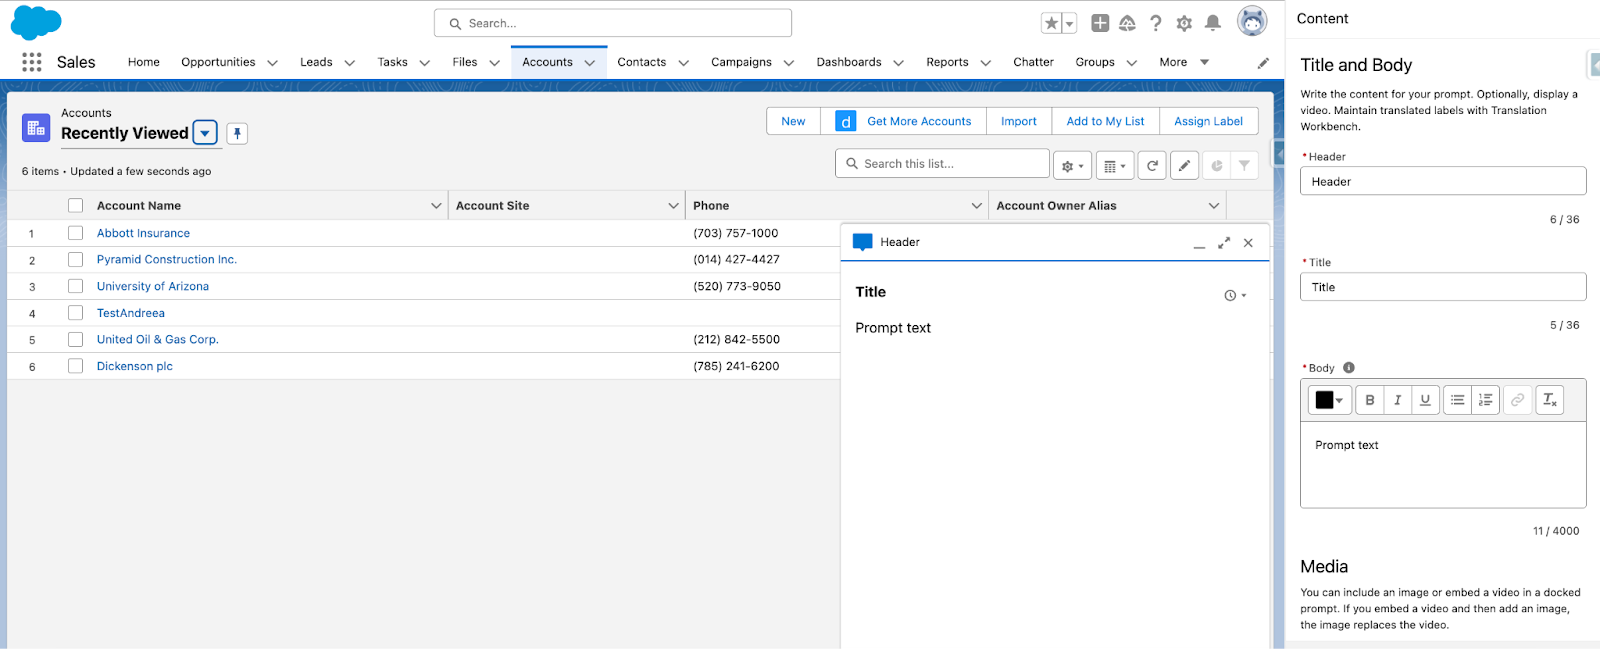The height and width of the screenshot is (649, 1600).
Task: Open the University of Arizona account
Action: (x=153, y=286)
